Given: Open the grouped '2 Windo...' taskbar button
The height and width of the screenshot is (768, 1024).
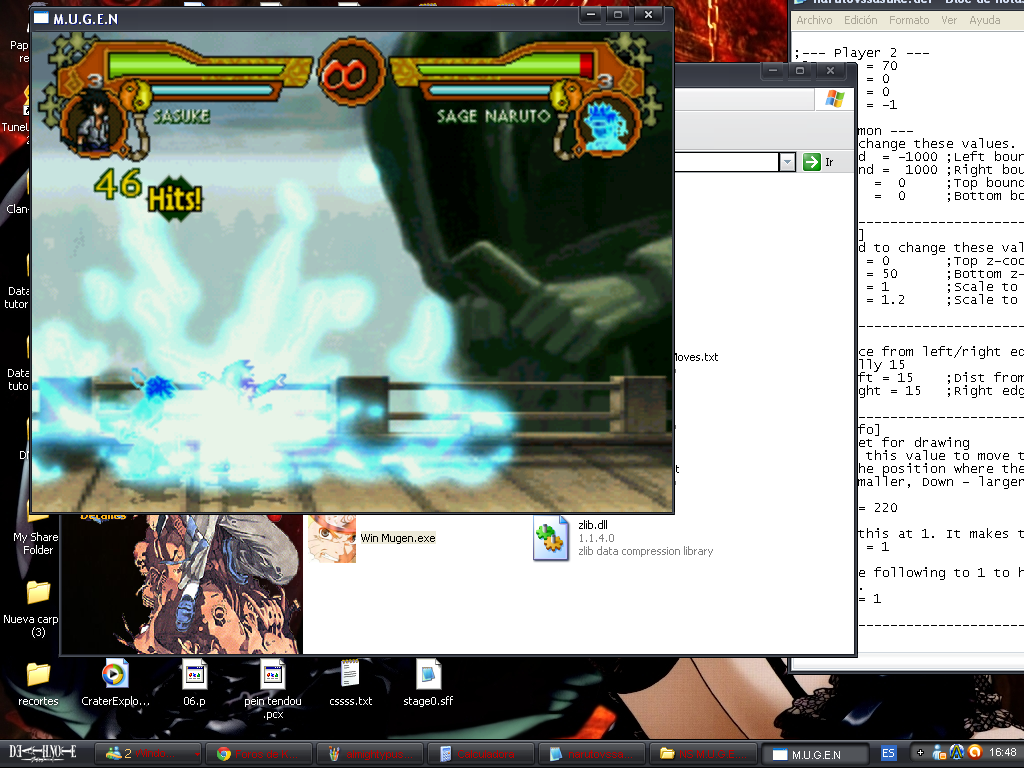Looking at the screenshot, I should coord(149,754).
